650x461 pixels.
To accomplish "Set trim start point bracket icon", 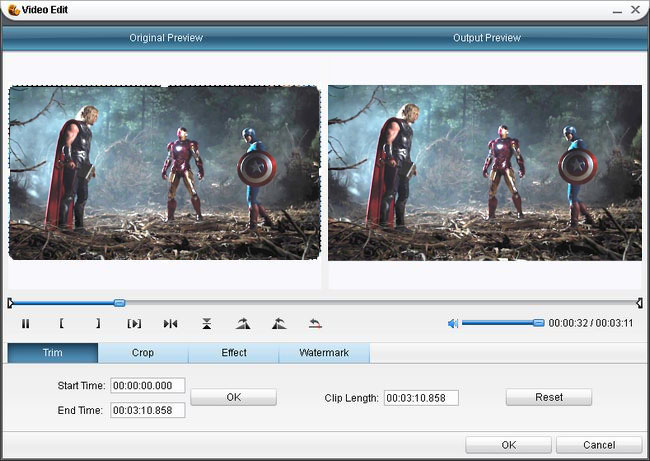I will point(61,323).
